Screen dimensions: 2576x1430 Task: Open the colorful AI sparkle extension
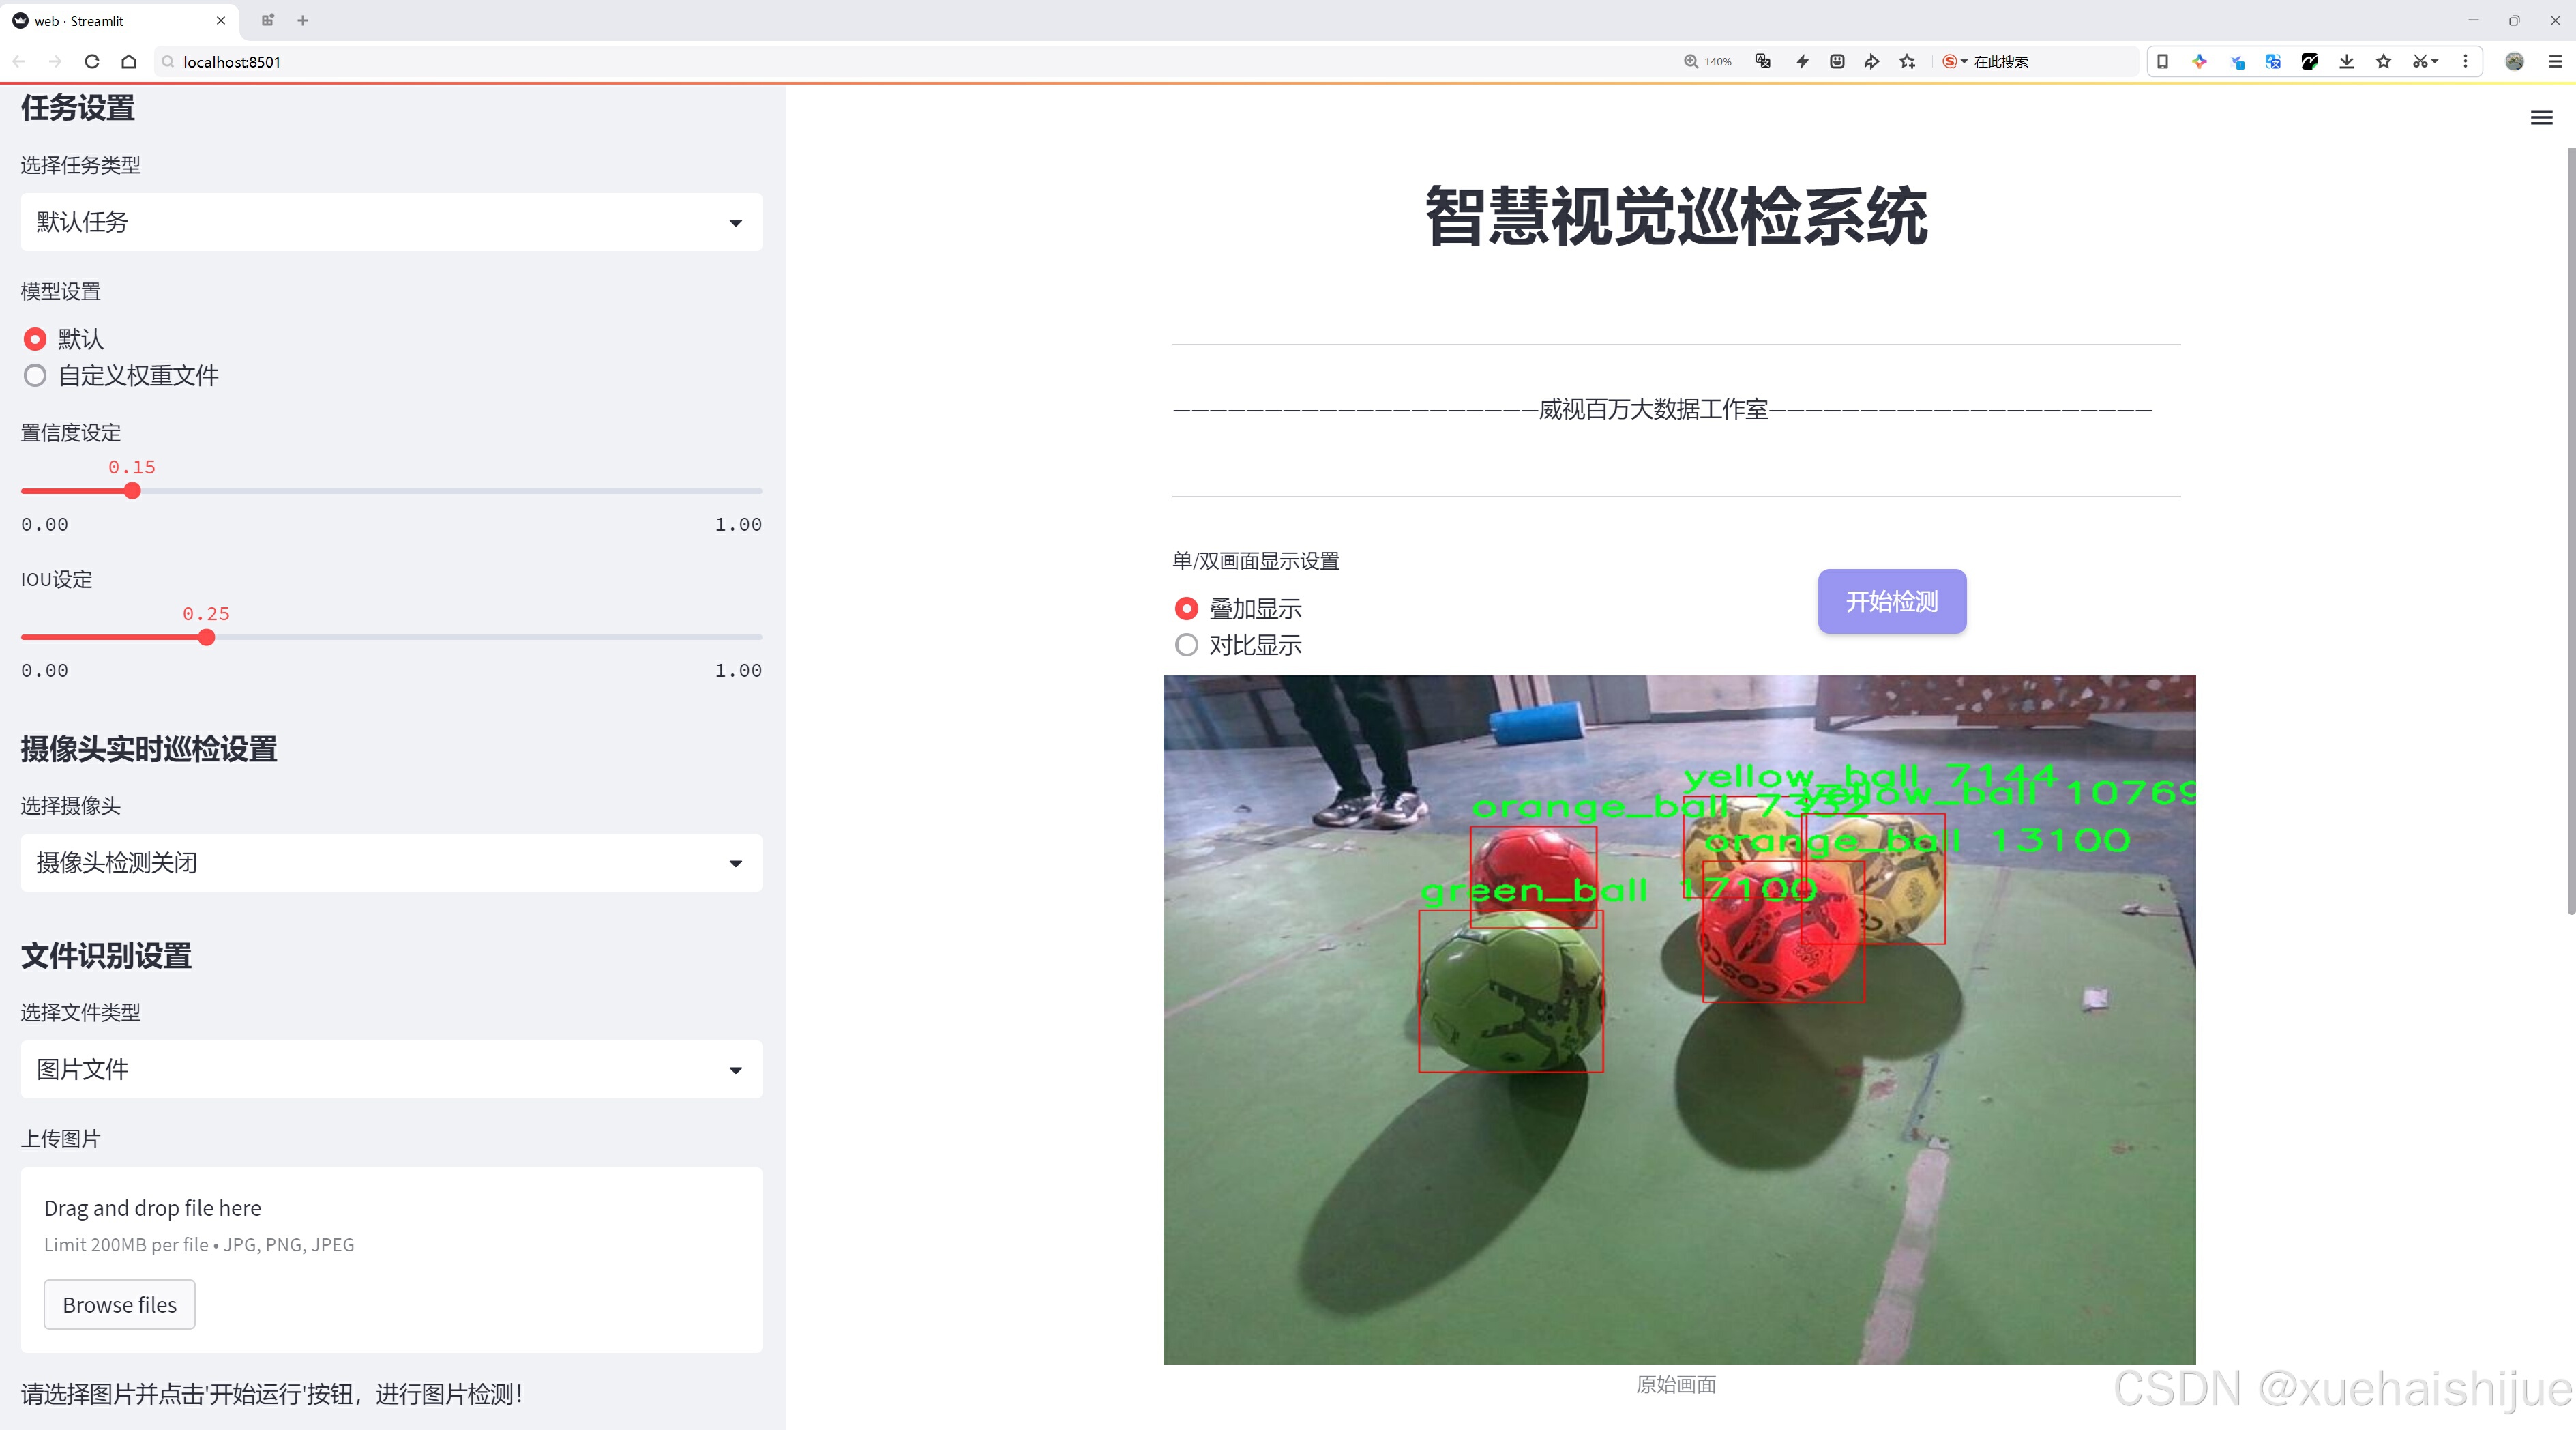2199,61
